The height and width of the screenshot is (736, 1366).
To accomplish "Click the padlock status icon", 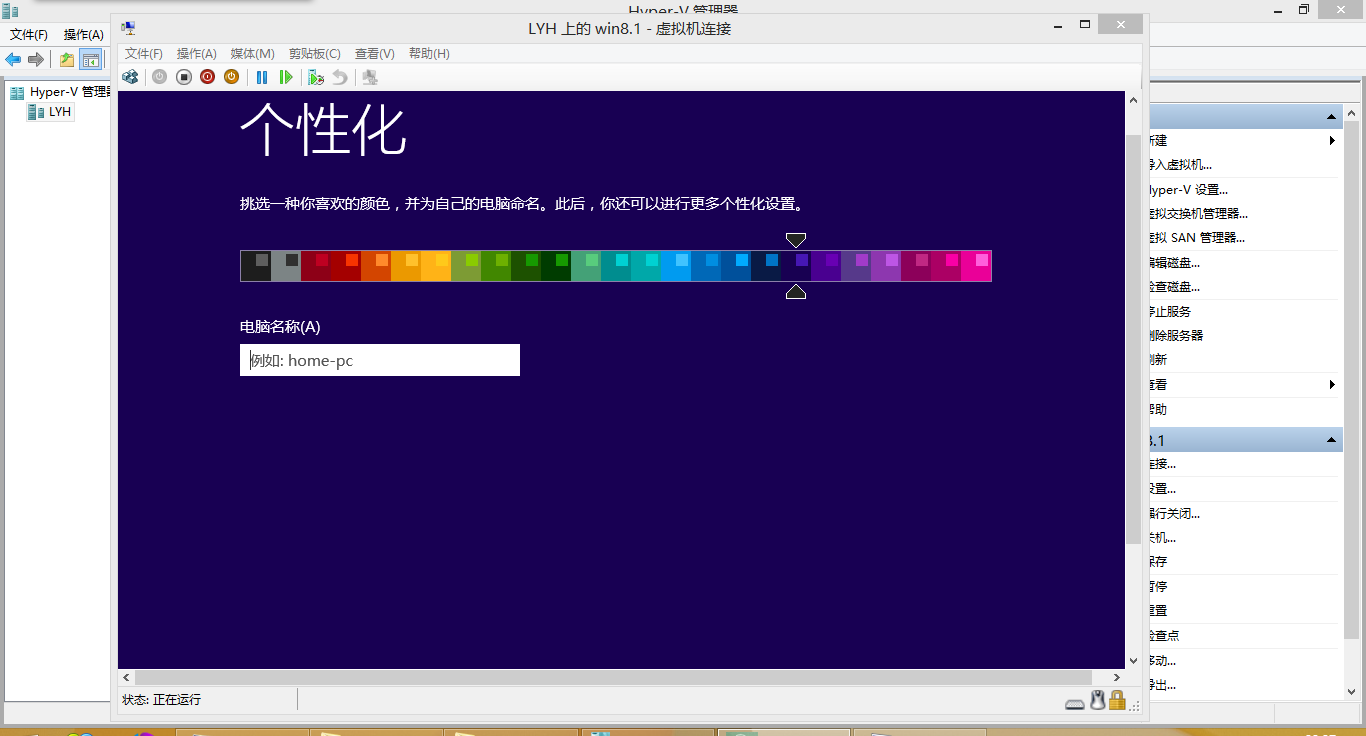I will [1117, 701].
